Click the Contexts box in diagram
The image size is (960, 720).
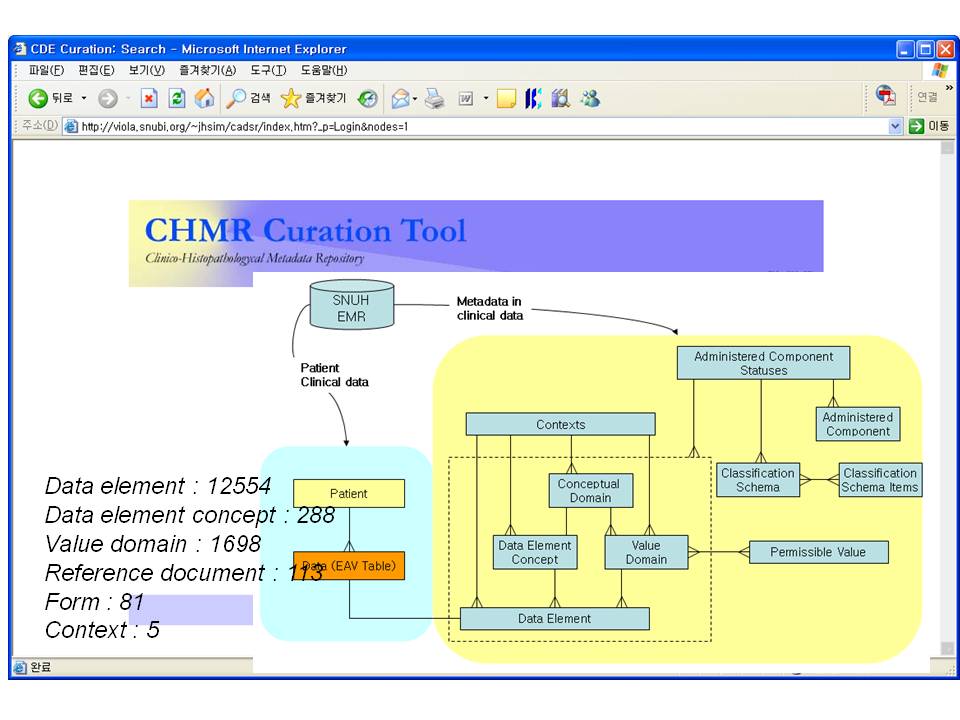tap(560, 424)
